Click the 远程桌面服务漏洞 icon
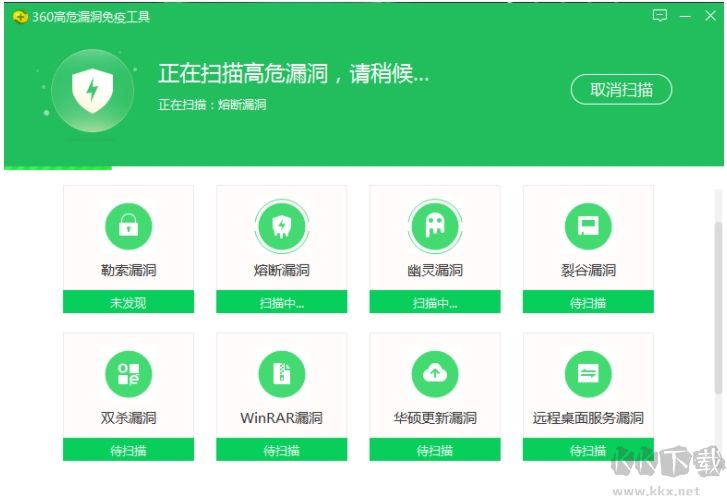This screenshot has width=727, height=498. [x=588, y=374]
